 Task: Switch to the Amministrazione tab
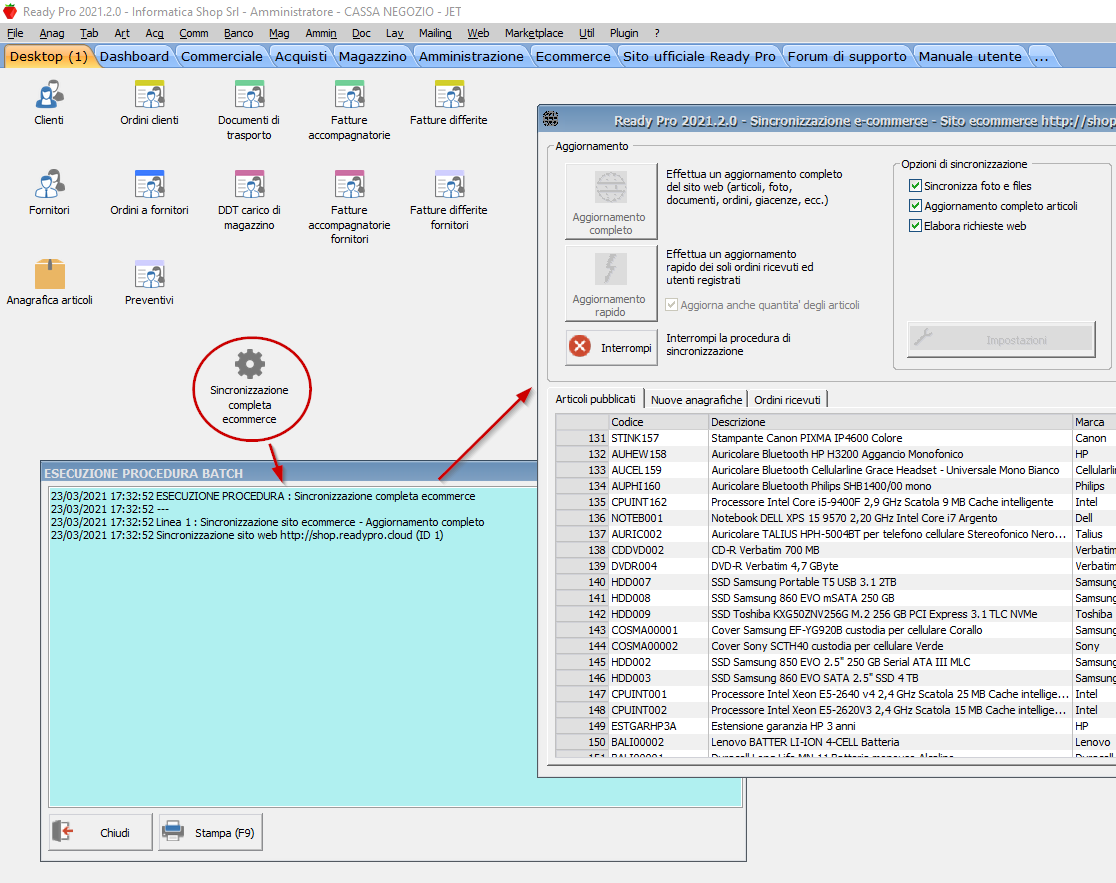471,56
